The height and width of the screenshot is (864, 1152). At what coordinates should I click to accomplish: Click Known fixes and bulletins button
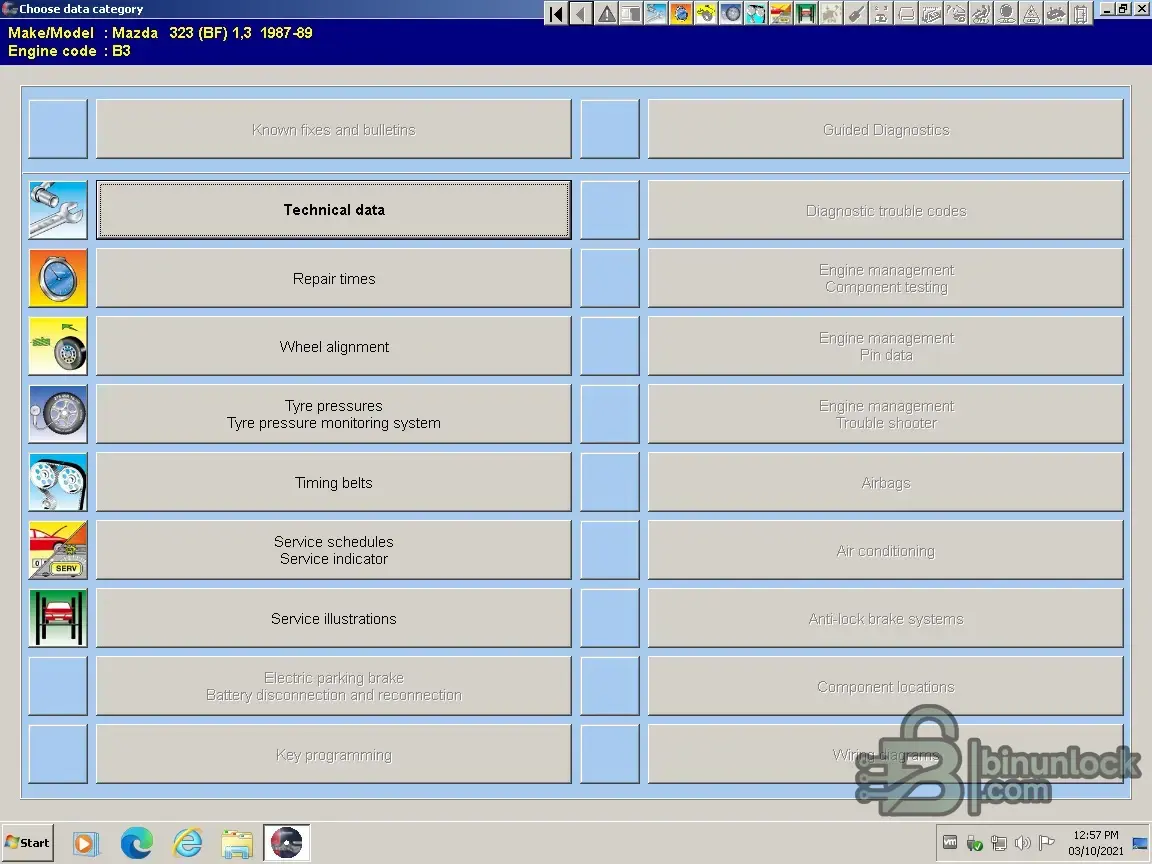(x=334, y=129)
